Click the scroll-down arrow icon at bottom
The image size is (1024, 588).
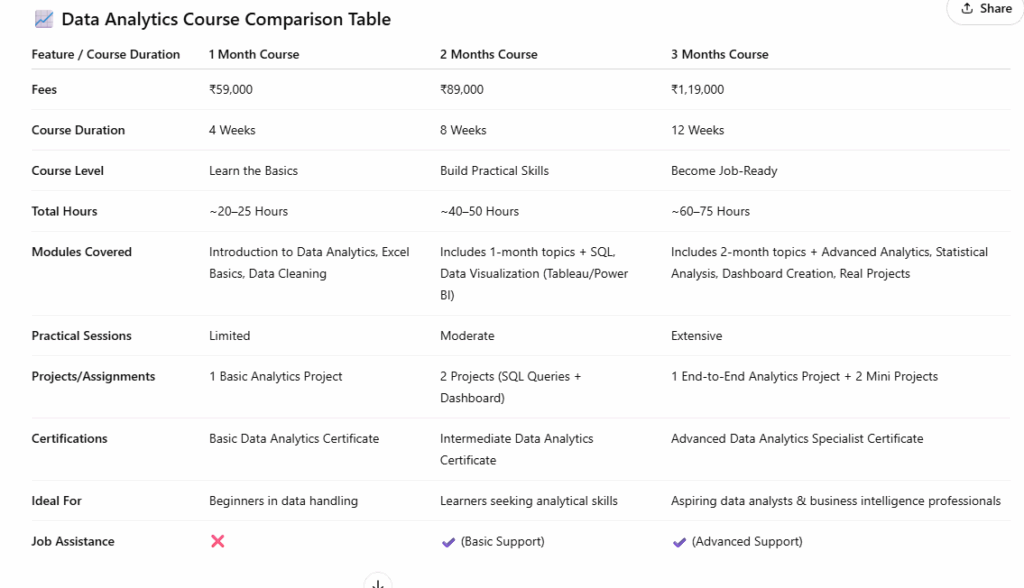377,582
